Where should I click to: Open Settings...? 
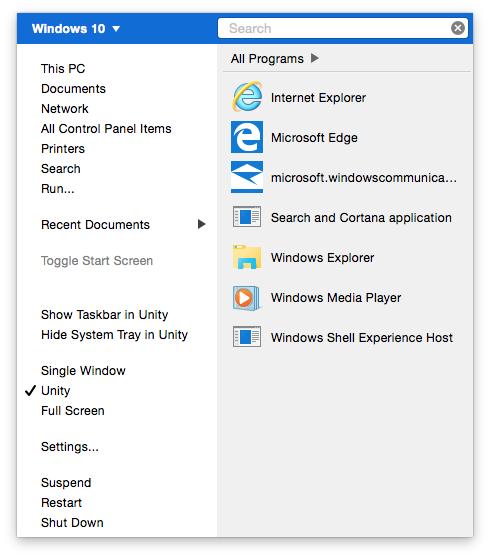[x=70, y=447]
